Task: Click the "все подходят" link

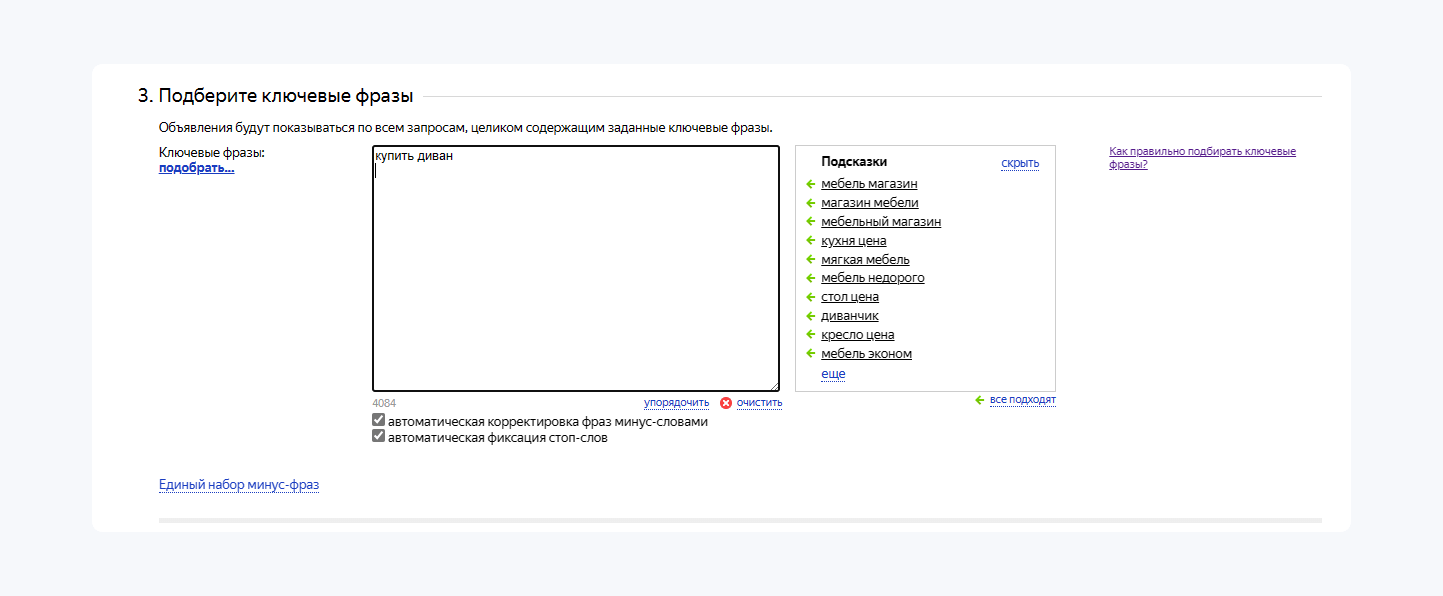Action: pyautogui.click(x=1023, y=400)
